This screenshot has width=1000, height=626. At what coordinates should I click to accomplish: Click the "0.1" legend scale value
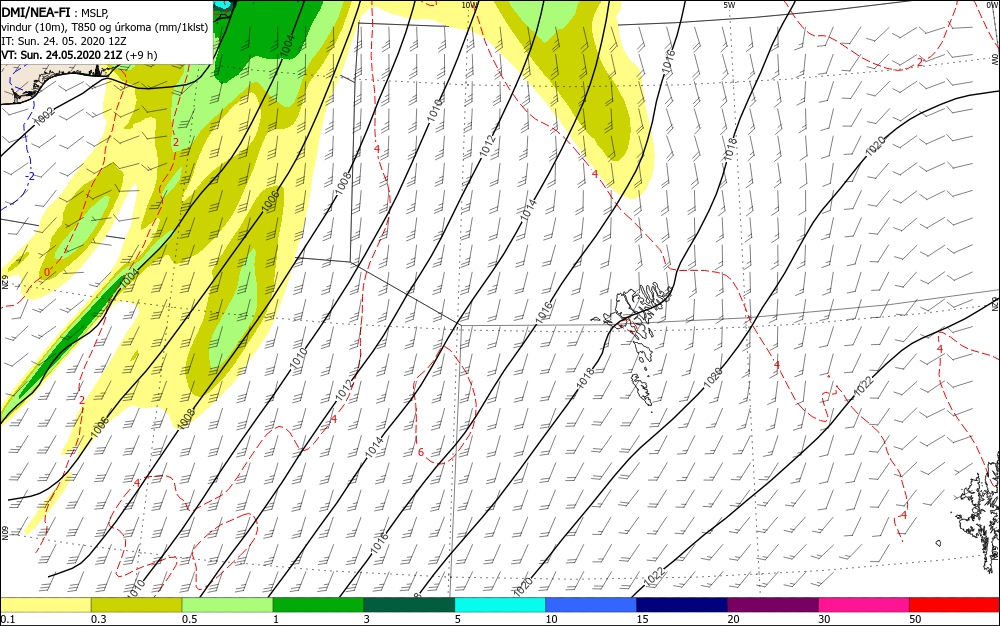8,619
